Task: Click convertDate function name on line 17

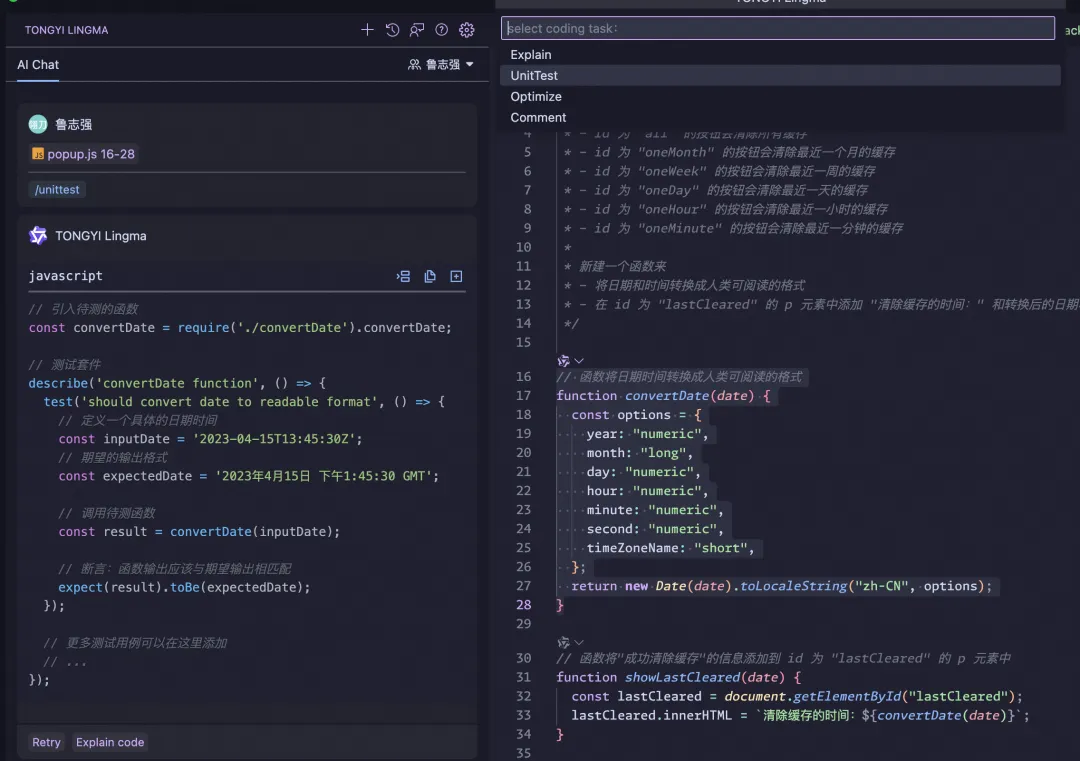Action: pyautogui.click(x=667, y=395)
